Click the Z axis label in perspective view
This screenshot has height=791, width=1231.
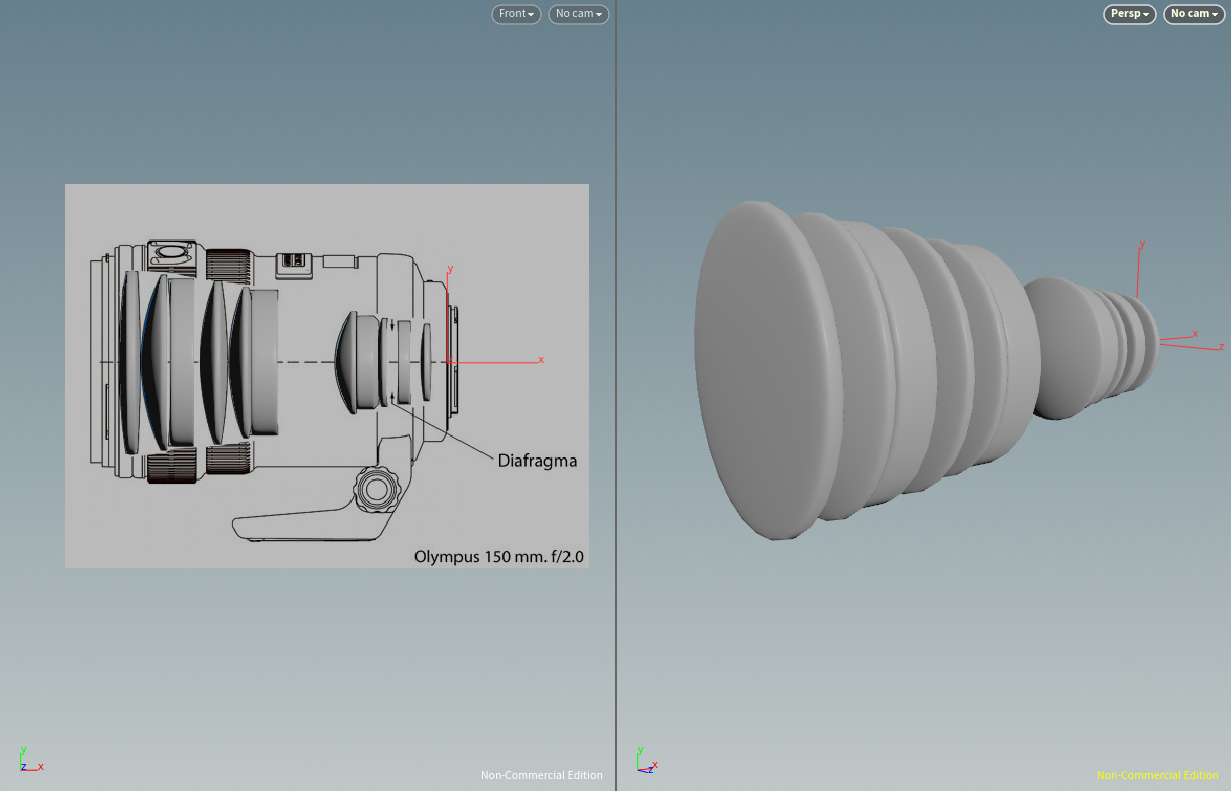(x=1221, y=347)
